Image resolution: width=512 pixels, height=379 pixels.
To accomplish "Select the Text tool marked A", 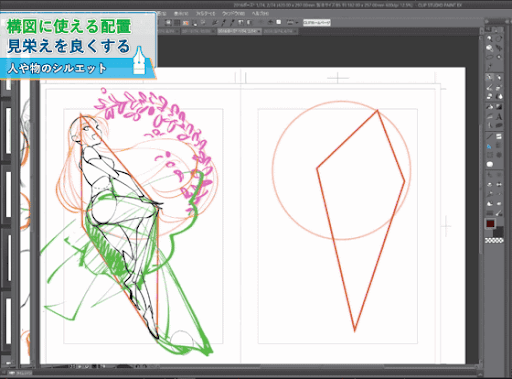I will coord(499,117).
